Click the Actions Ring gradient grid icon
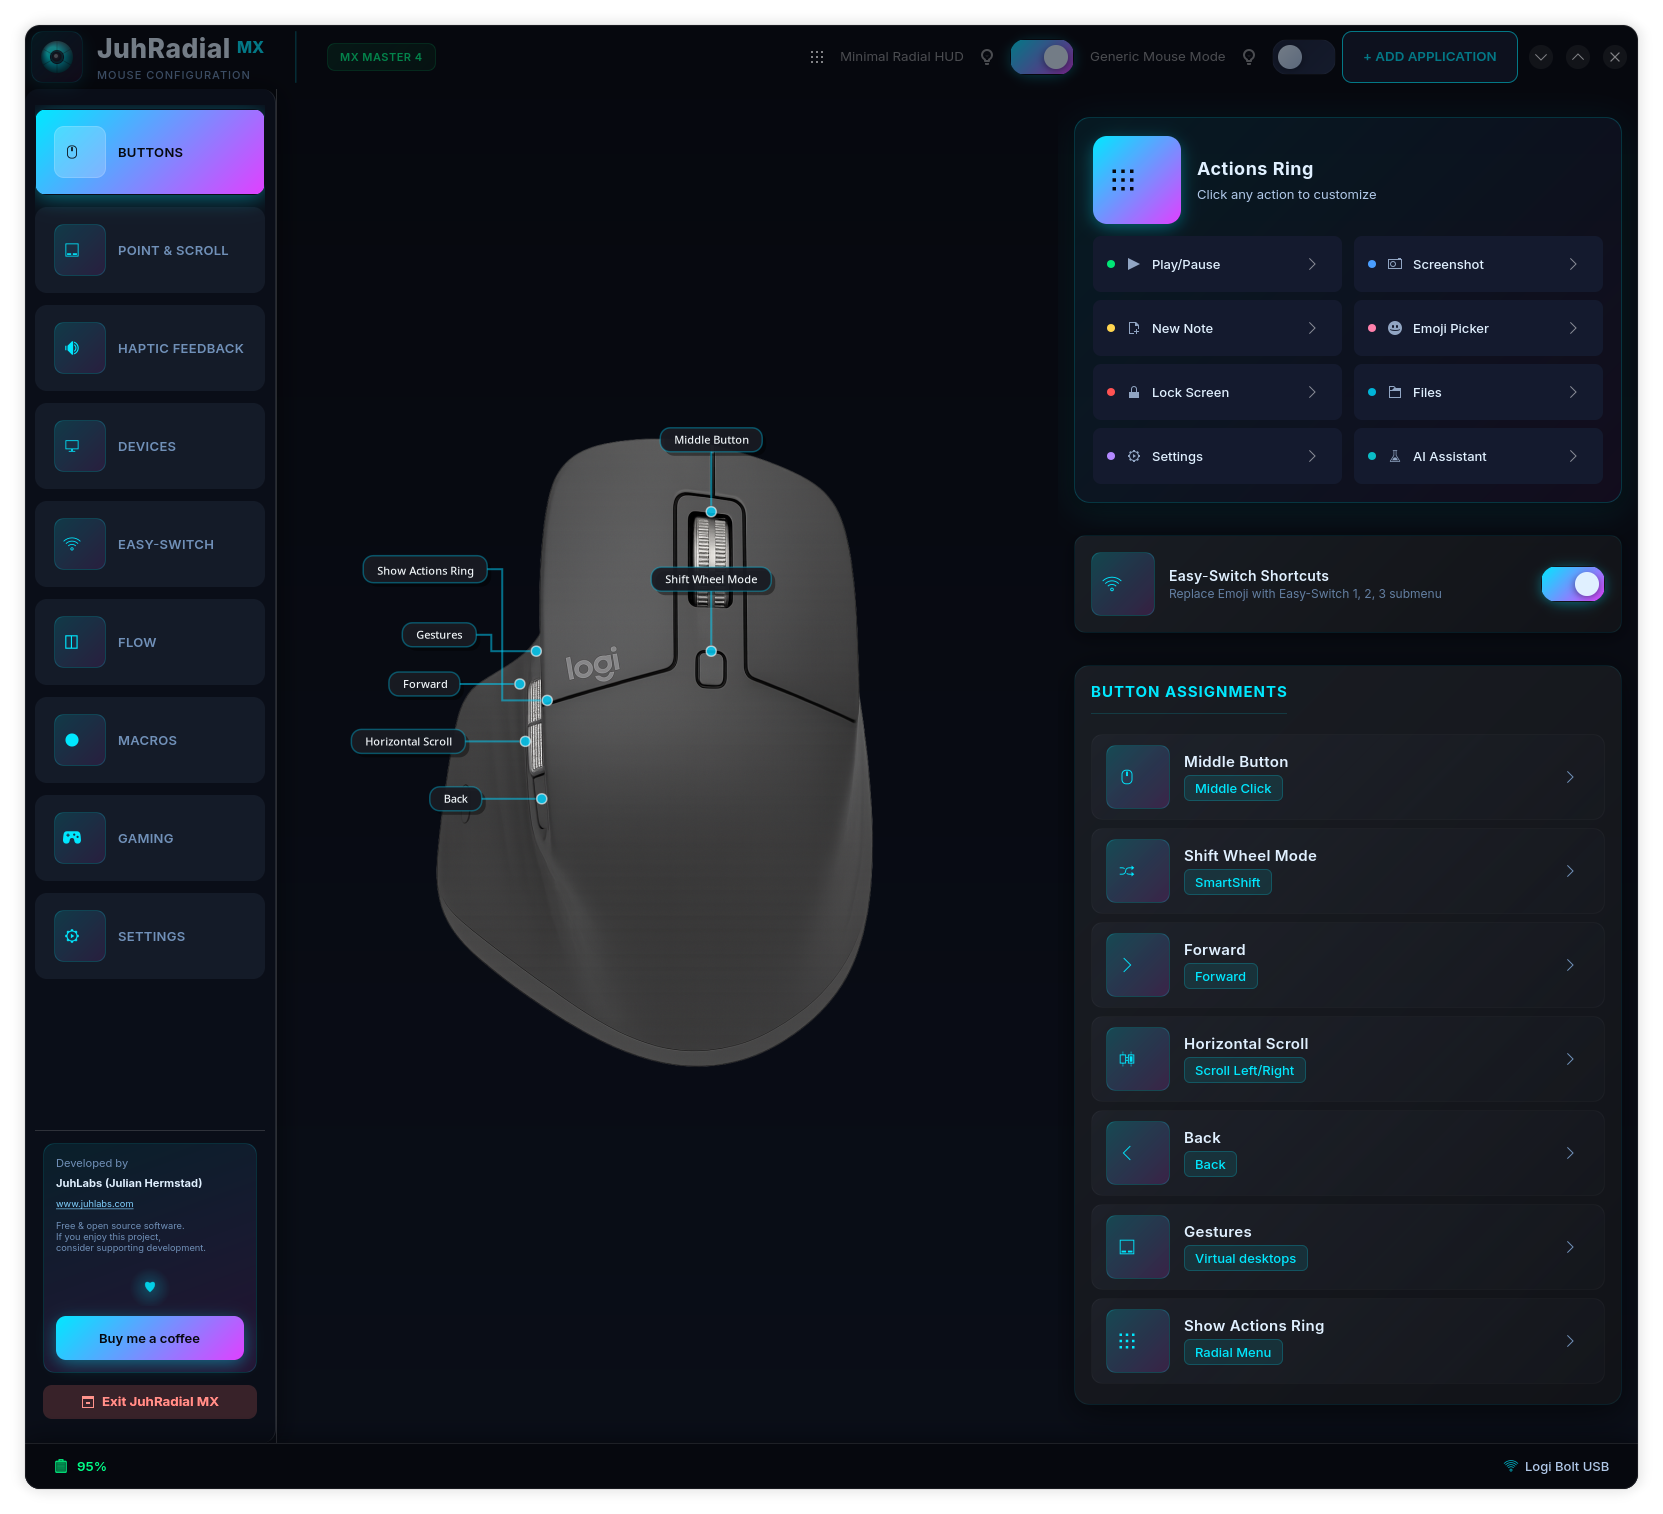1663x1514 pixels. (1137, 180)
